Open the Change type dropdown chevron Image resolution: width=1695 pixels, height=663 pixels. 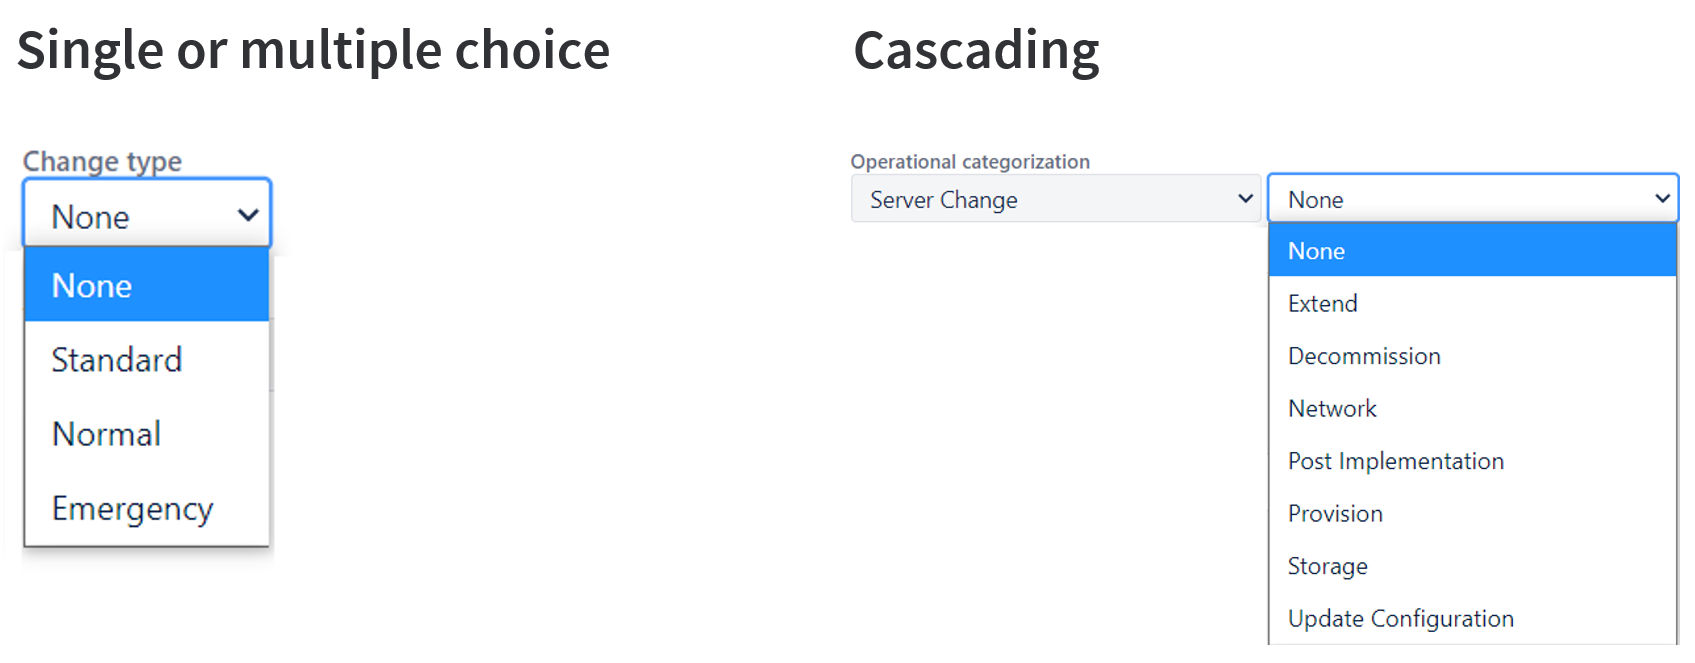click(x=247, y=213)
